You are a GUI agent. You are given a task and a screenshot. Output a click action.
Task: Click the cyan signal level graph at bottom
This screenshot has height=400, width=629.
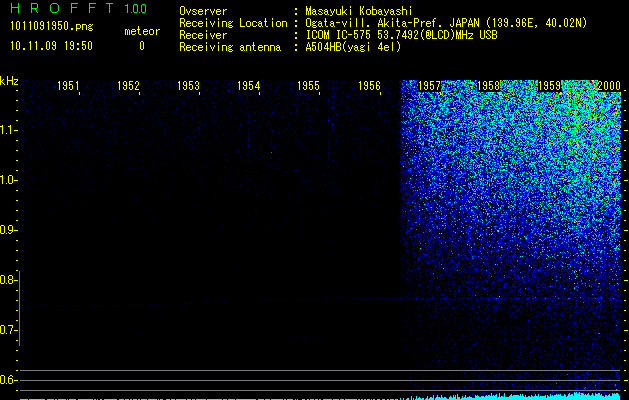tap(320, 396)
